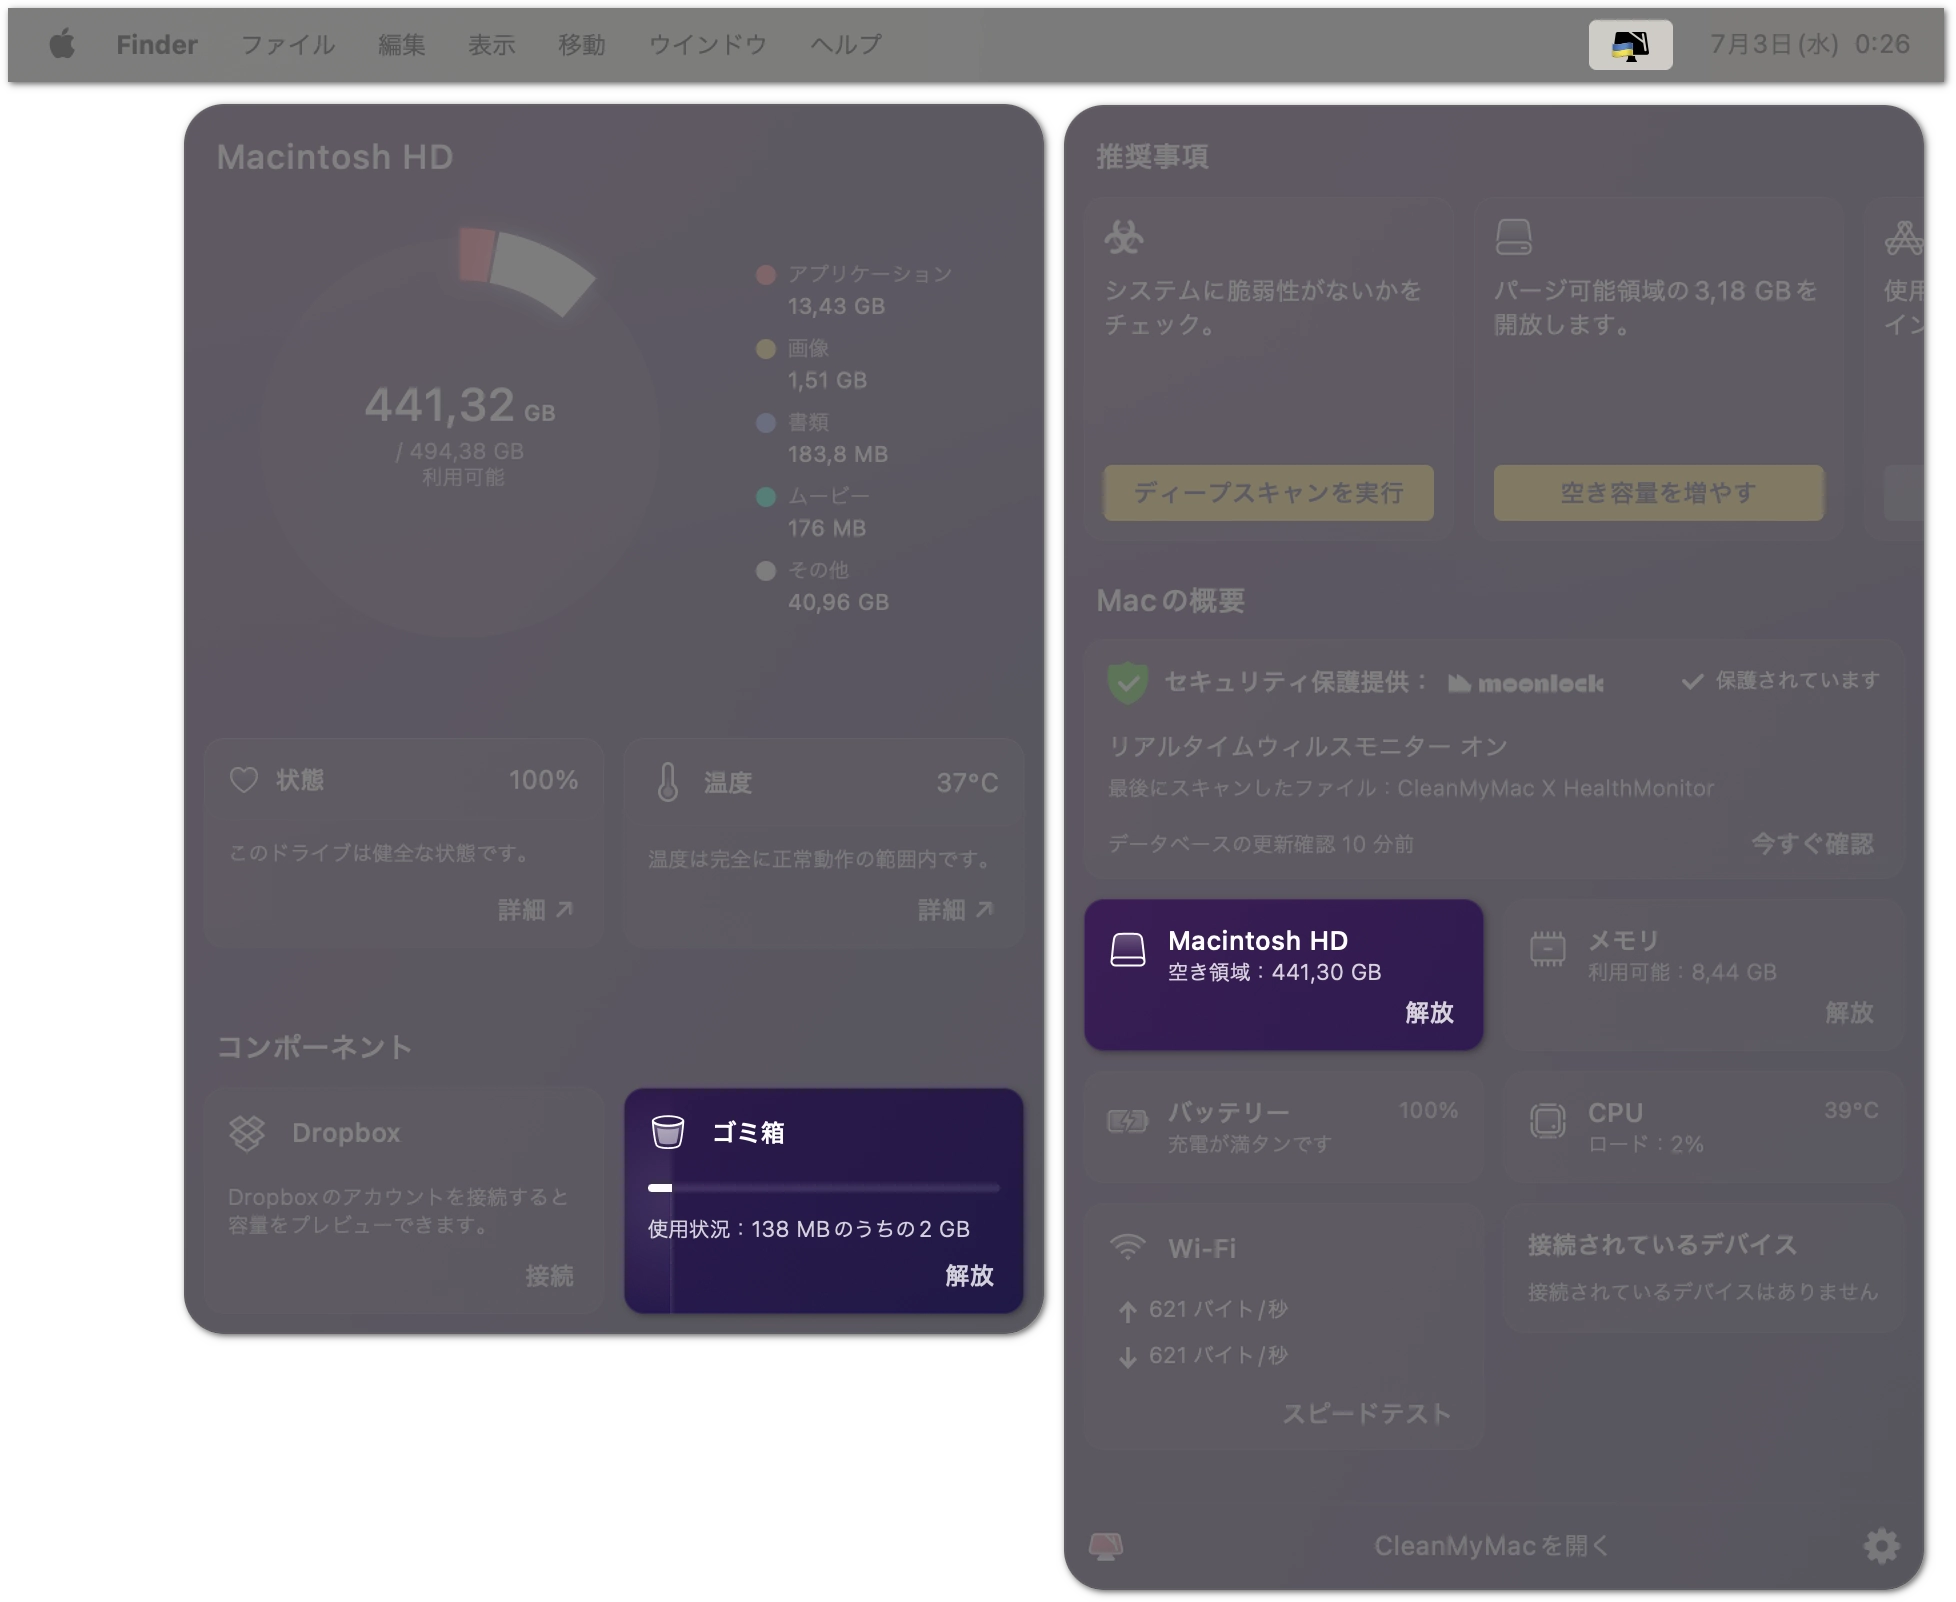
Task: Click the 保護されています status text
Action: (1798, 681)
